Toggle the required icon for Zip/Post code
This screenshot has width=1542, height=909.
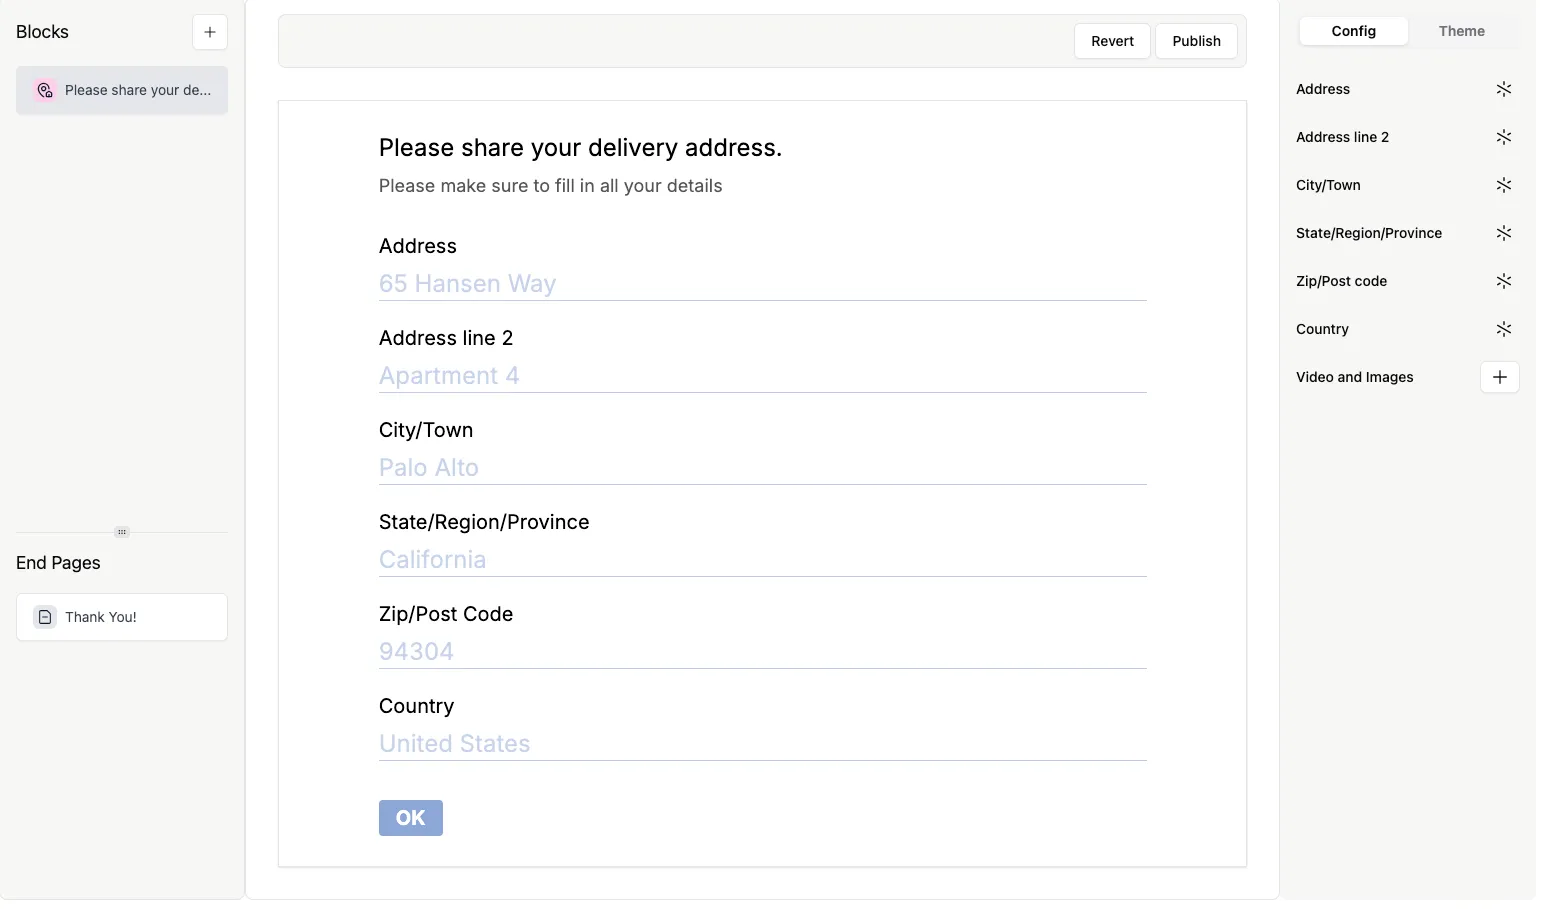[1505, 281]
